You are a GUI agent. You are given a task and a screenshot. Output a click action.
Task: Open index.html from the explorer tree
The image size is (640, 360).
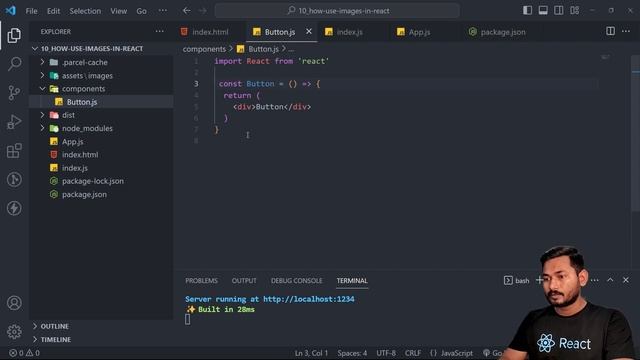tap(101, 155)
